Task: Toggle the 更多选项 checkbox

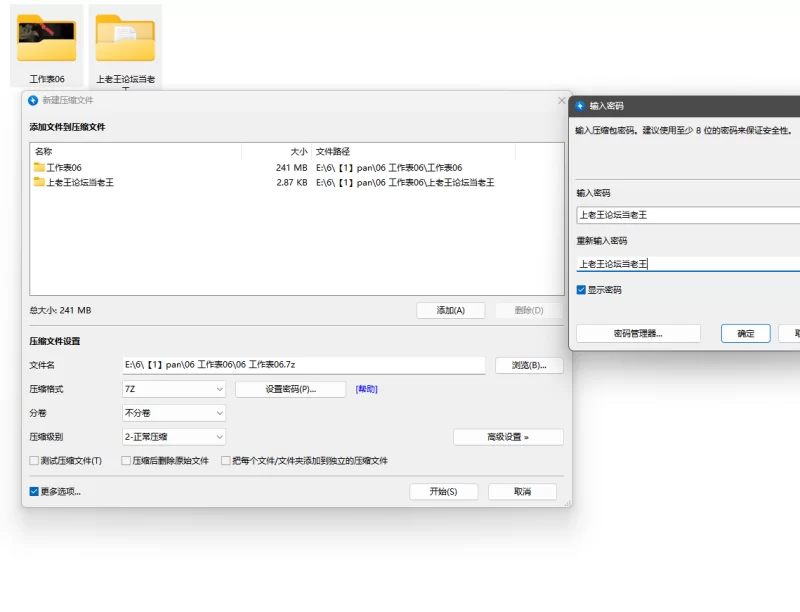Action: (34, 492)
